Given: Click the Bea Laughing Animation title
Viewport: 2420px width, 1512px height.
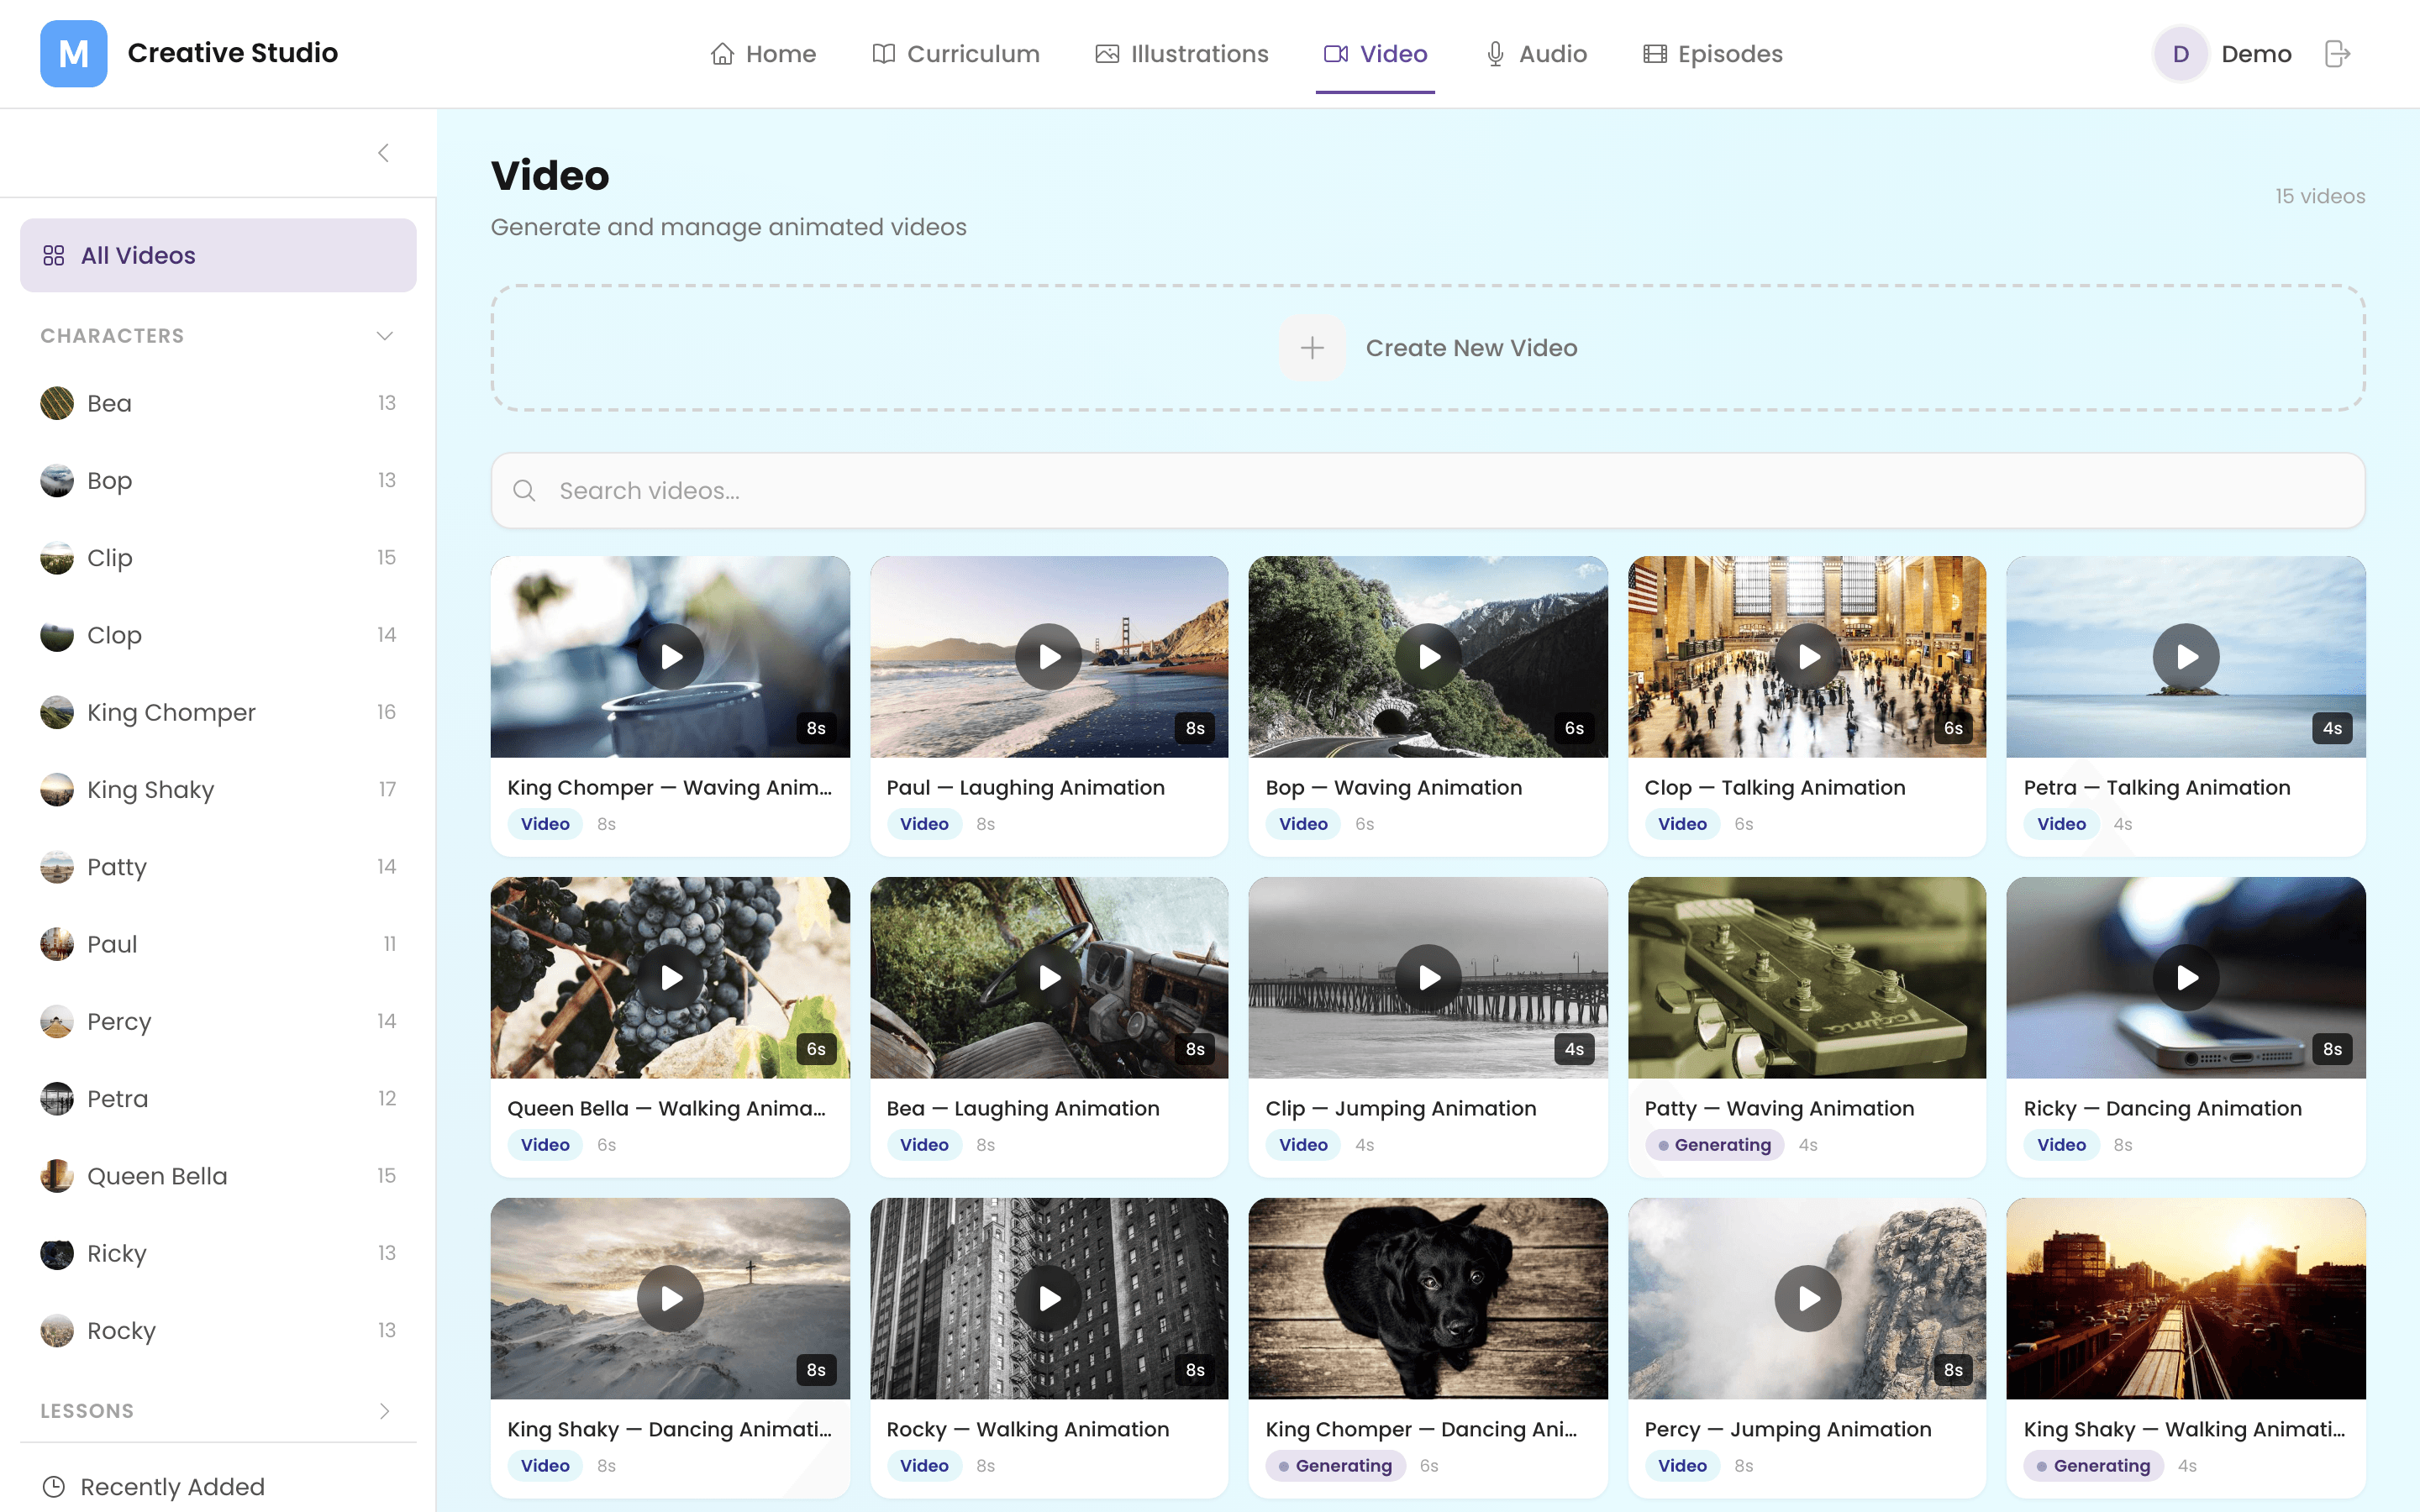Looking at the screenshot, I should 1023,1109.
